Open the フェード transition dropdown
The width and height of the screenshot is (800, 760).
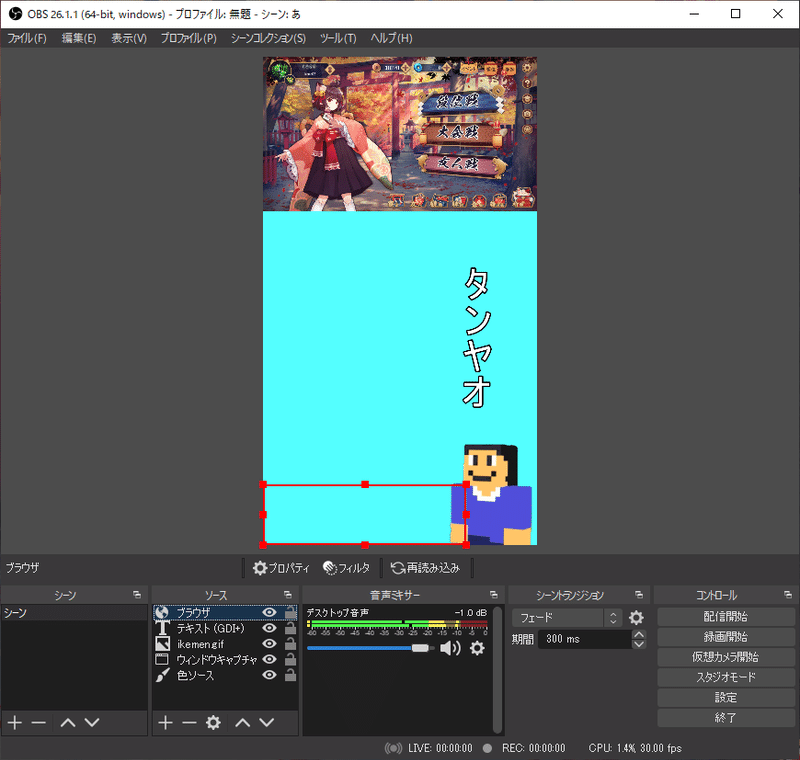(567, 618)
